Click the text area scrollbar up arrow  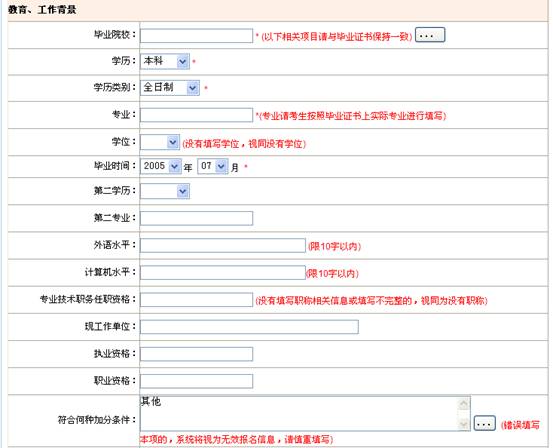click(463, 404)
